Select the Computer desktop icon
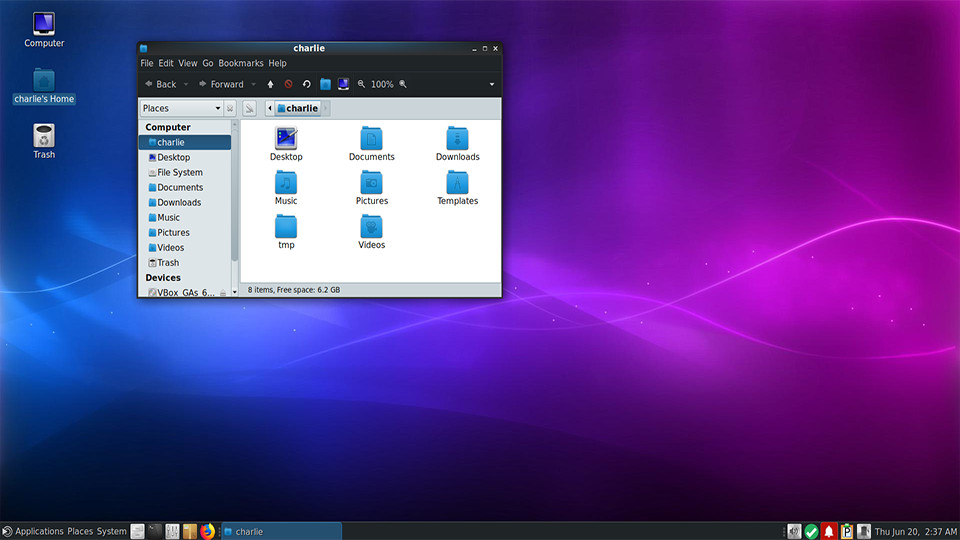The height and width of the screenshot is (540, 960). point(43,29)
